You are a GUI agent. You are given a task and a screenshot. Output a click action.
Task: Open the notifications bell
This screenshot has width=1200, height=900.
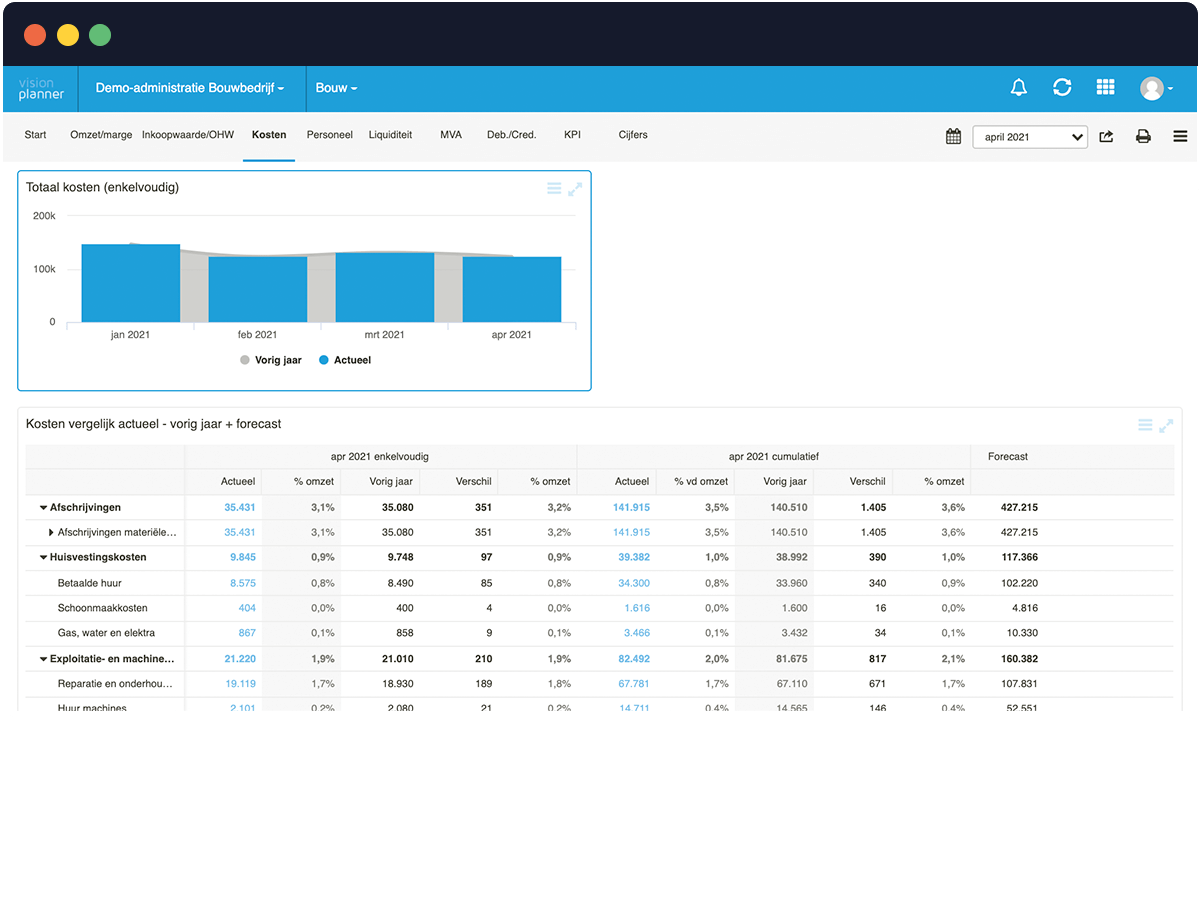click(x=1019, y=88)
